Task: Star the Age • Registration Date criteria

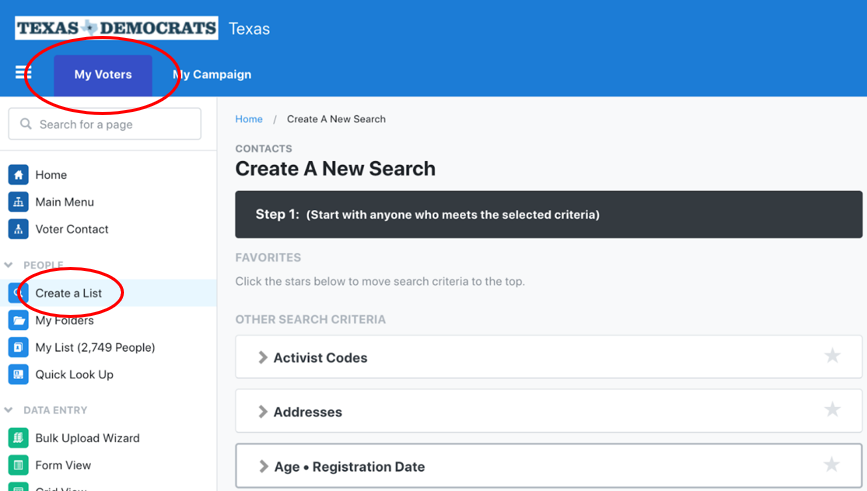Action: coord(832,464)
